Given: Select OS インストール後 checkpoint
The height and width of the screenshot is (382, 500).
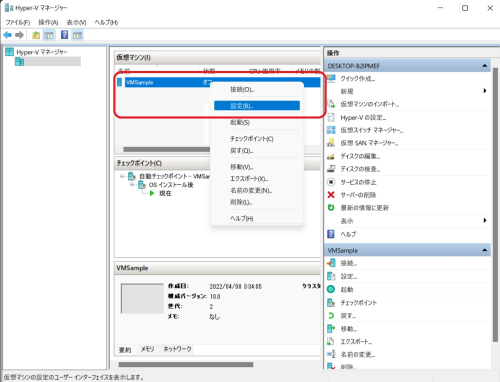Looking at the screenshot, I should pos(171,185).
